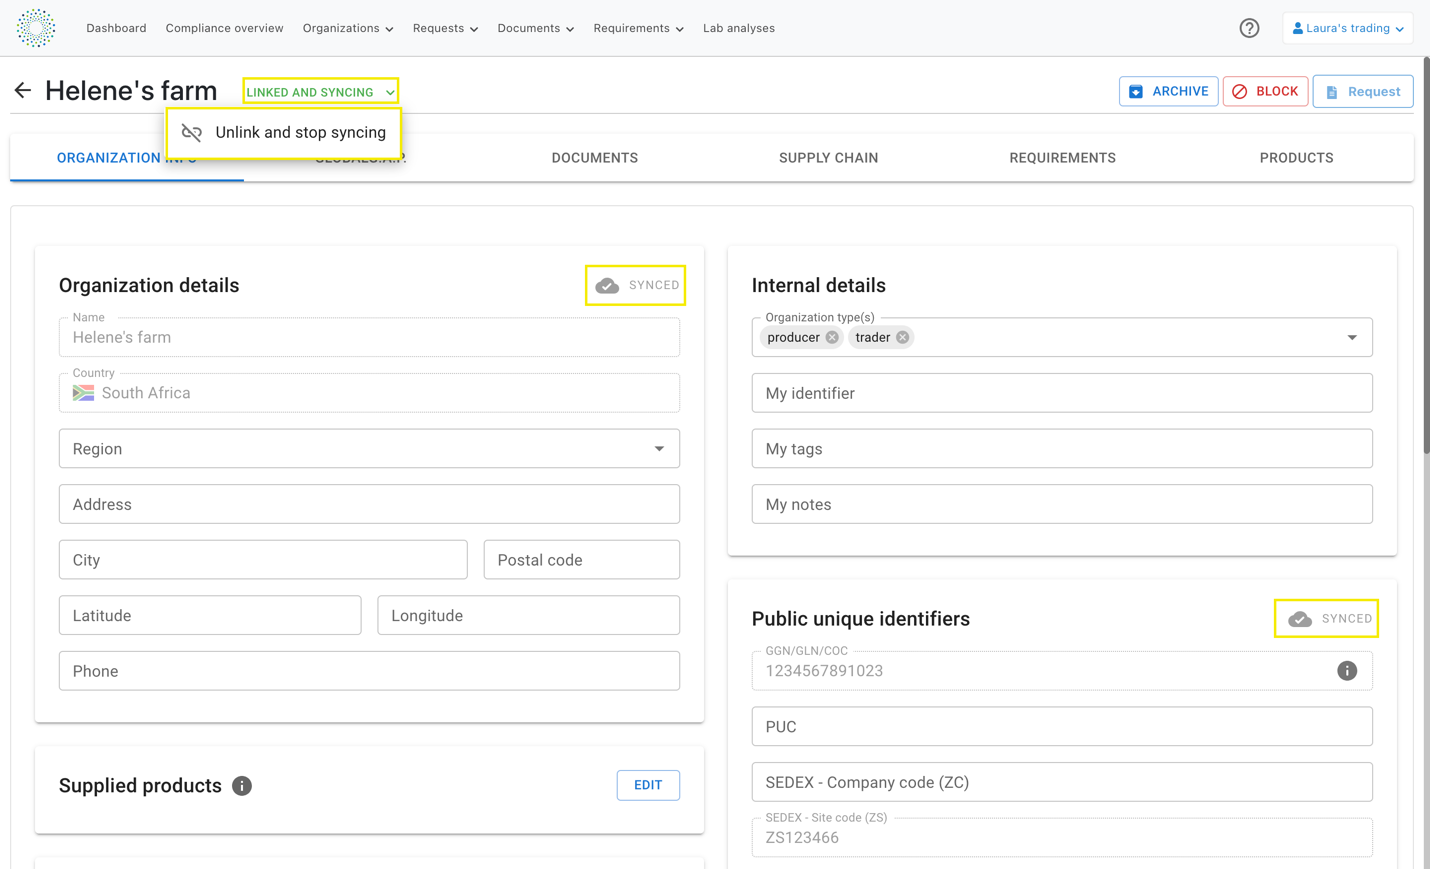The height and width of the screenshot is (869, 1430).
Task: Expand the Documents nav menu
Action: pos(536,28)
